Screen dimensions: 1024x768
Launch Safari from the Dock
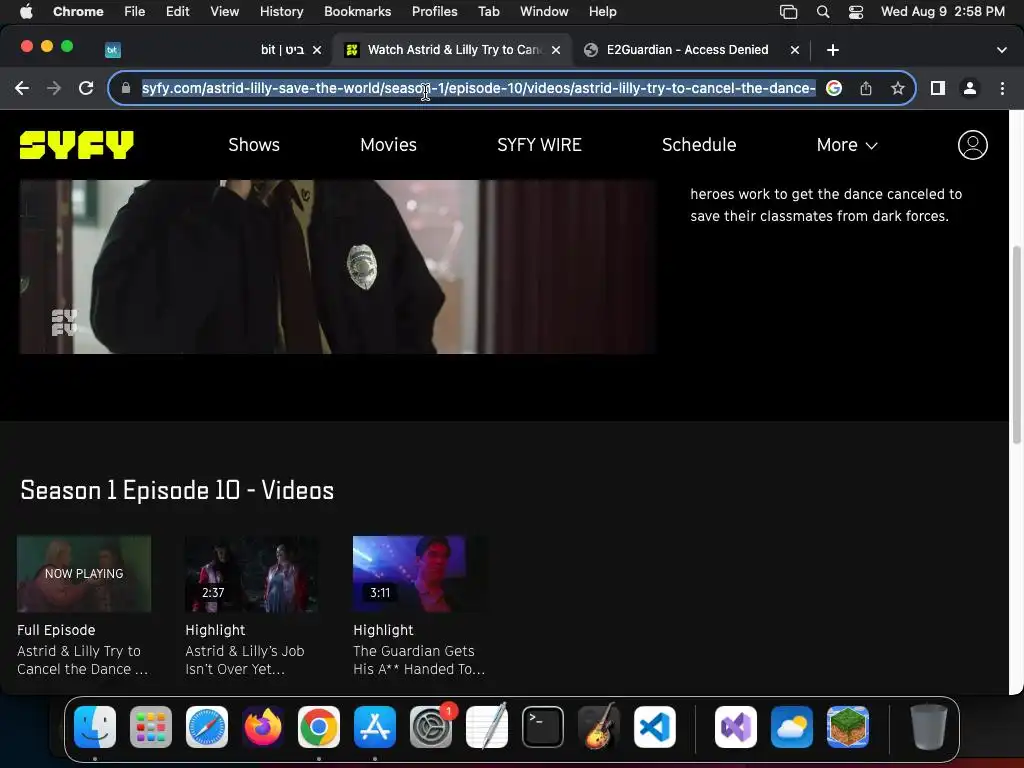207,727
